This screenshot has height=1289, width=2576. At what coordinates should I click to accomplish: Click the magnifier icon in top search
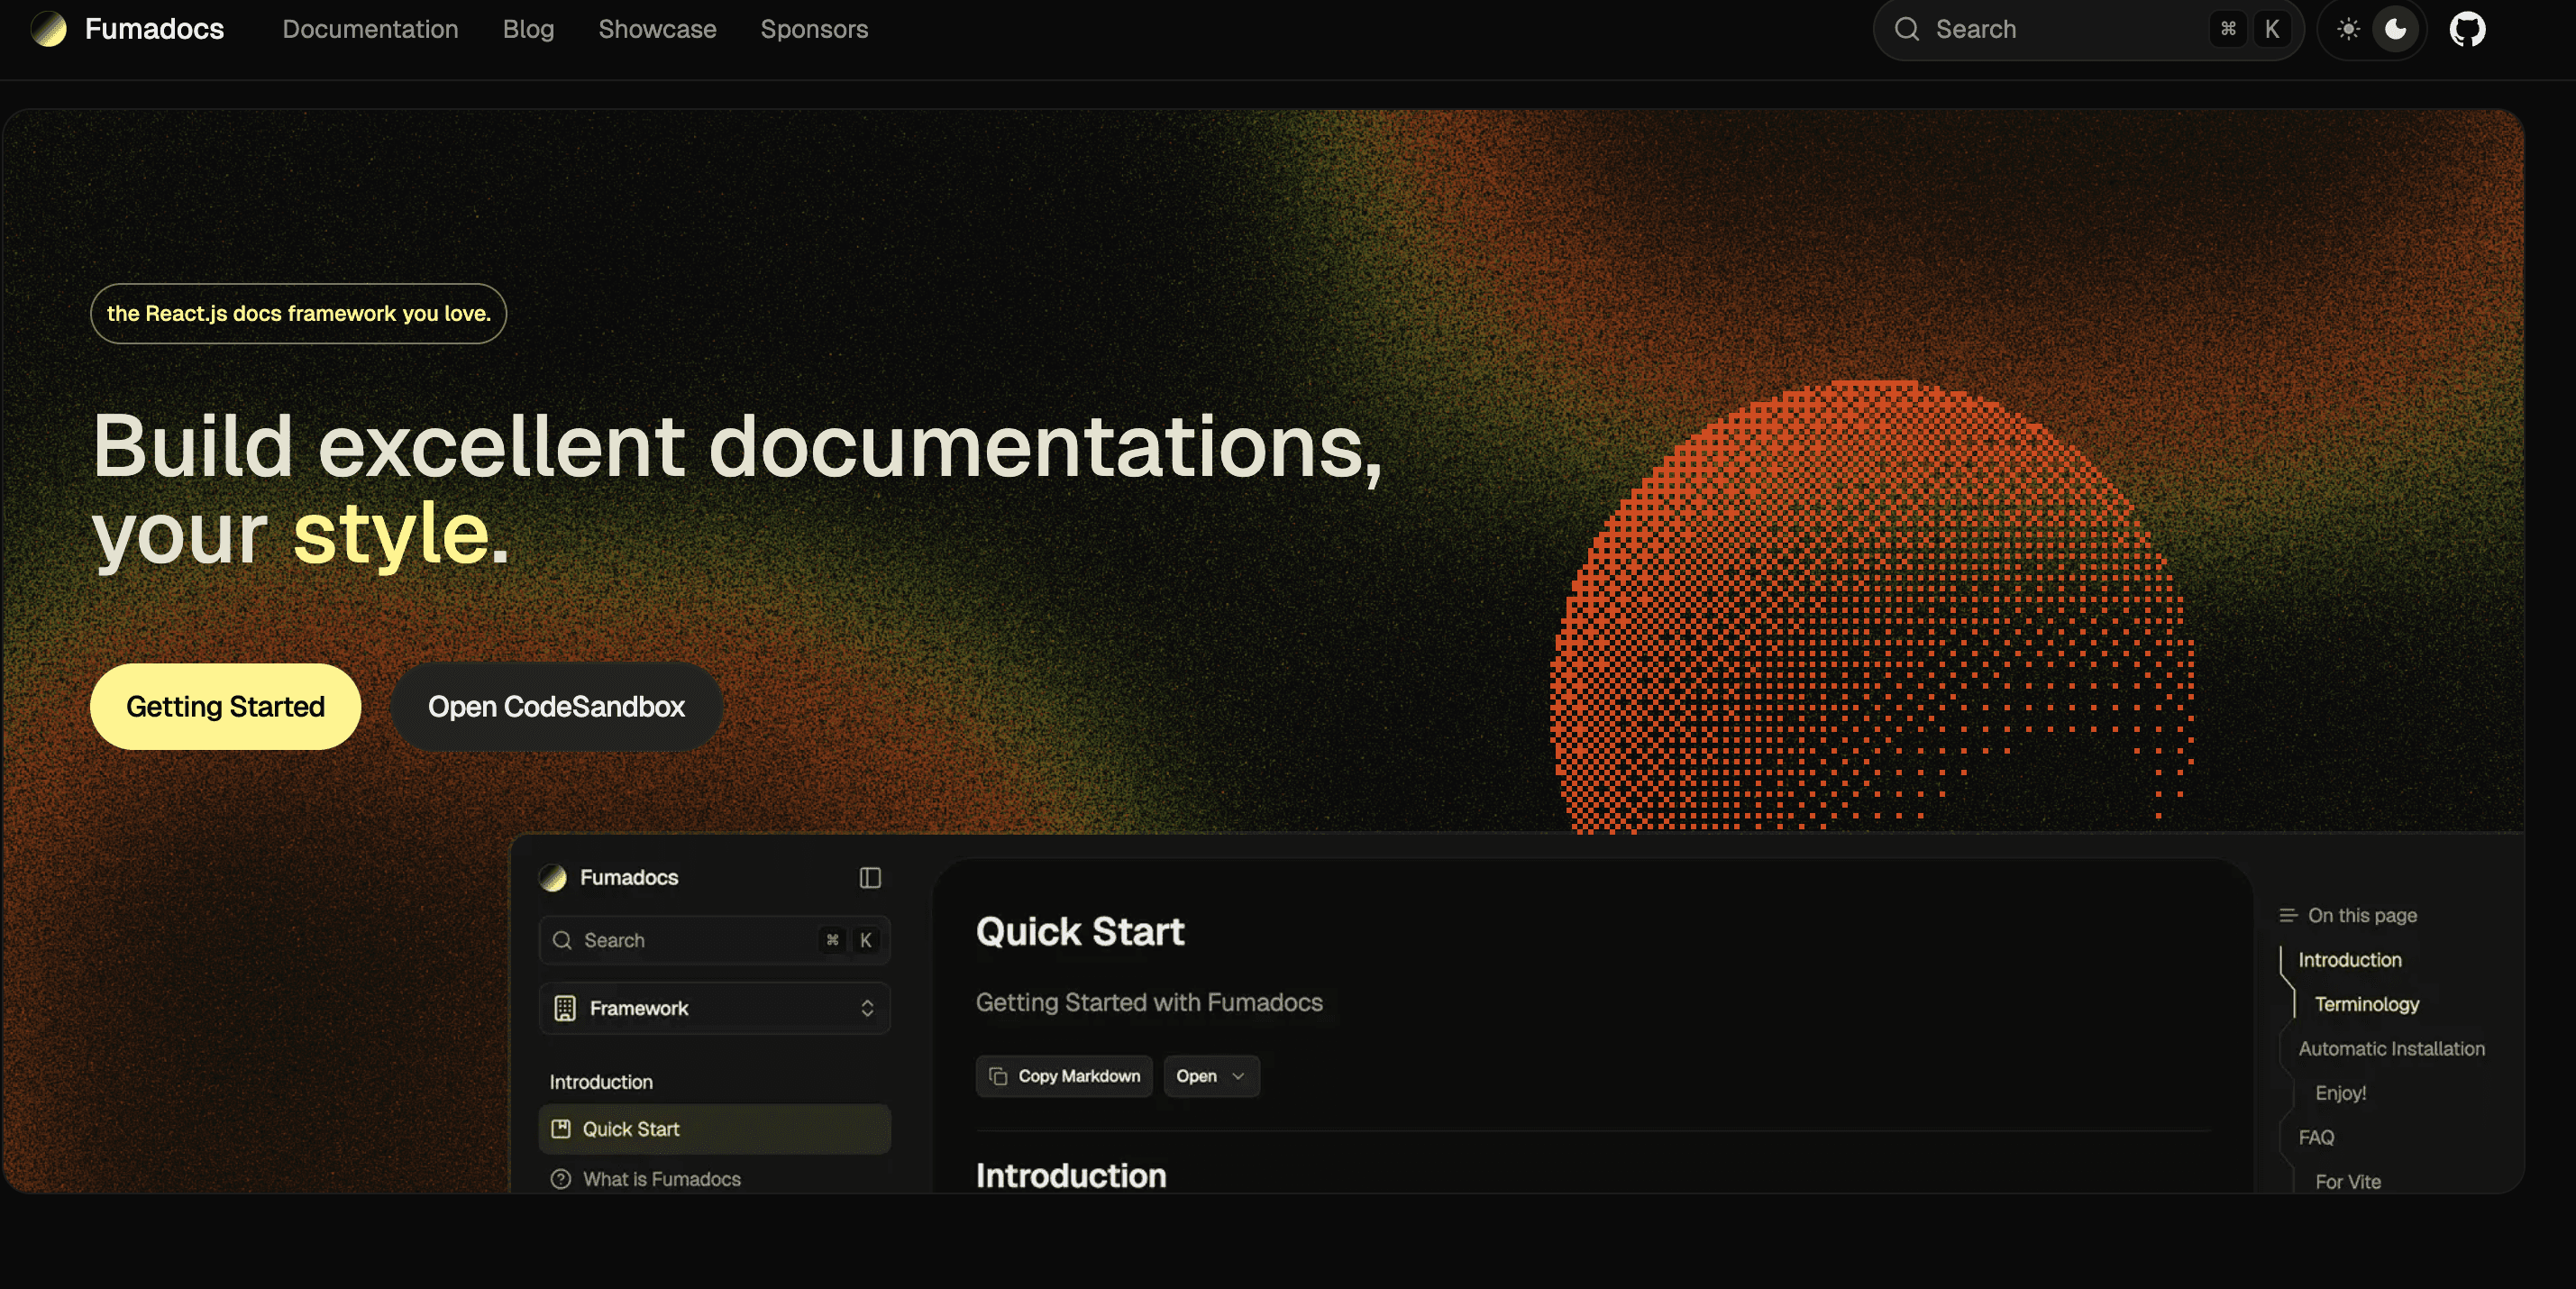pyautogui.click(x=1906, y=29)
